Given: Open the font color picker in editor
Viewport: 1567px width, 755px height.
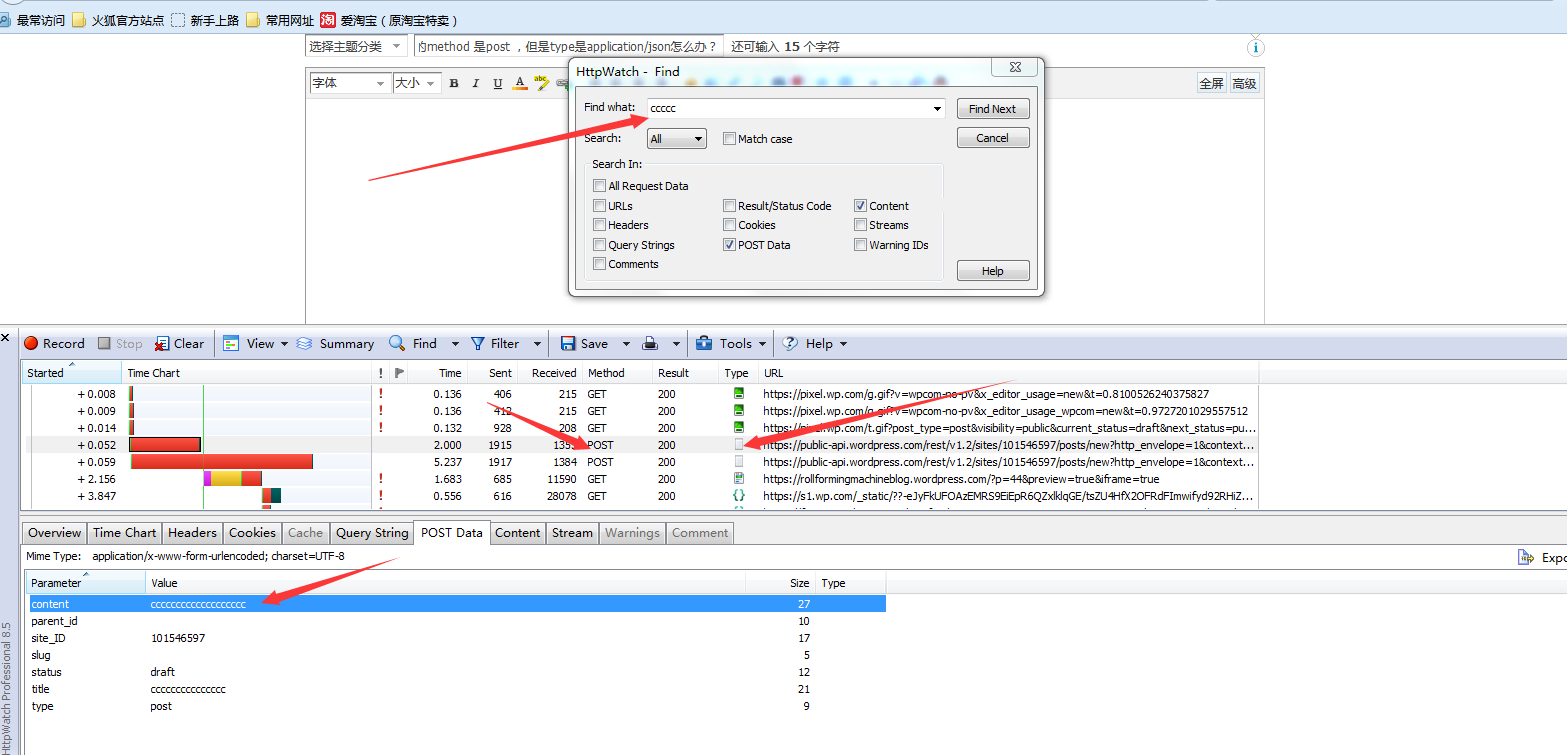Looking at the screenshot, I should tap(519, 83).
